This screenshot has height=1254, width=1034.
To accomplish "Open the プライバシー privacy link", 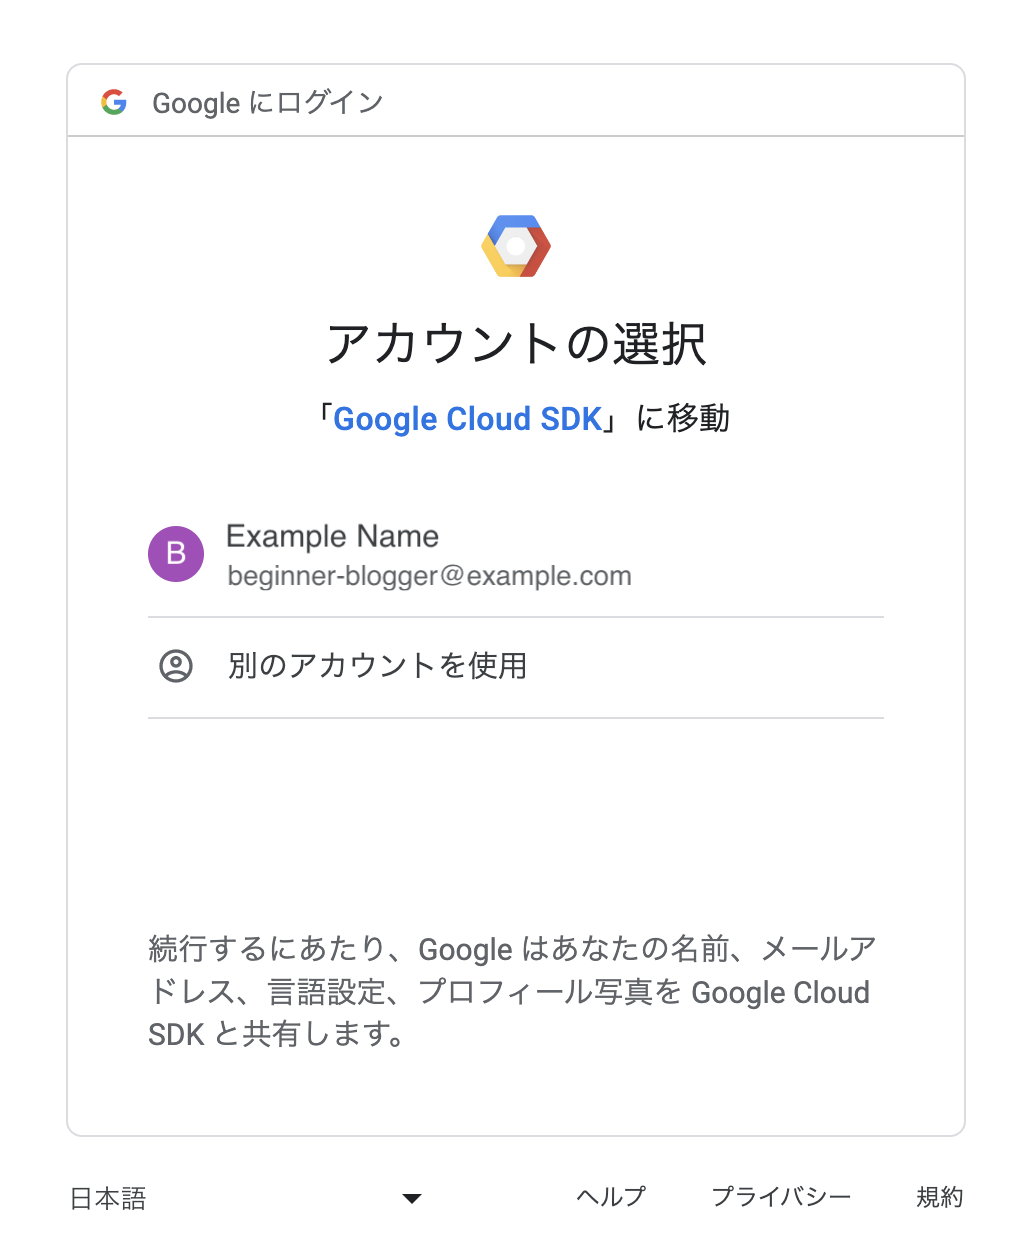I will click(780, 1197).
